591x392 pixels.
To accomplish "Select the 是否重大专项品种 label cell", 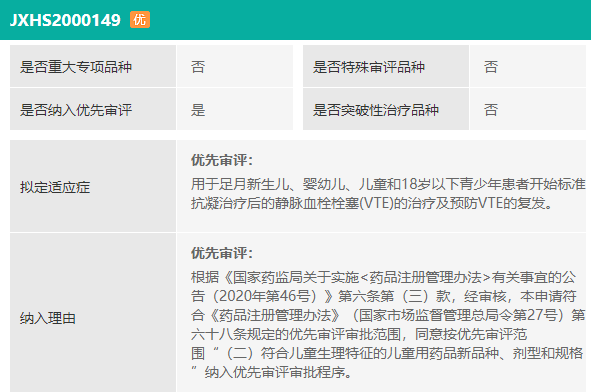I will point(93,66).
